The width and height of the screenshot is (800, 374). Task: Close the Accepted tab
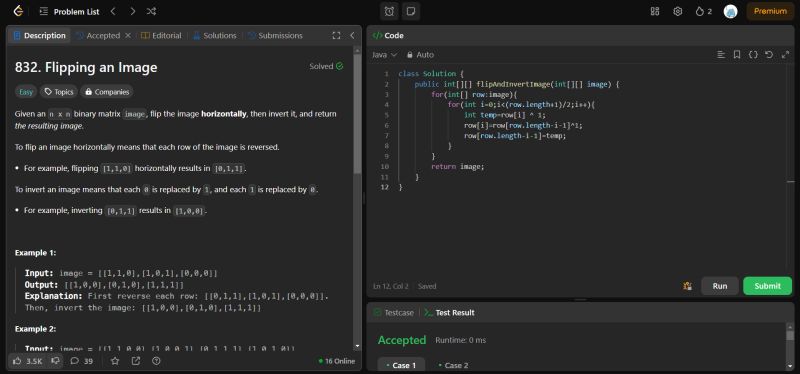point(128,36)
